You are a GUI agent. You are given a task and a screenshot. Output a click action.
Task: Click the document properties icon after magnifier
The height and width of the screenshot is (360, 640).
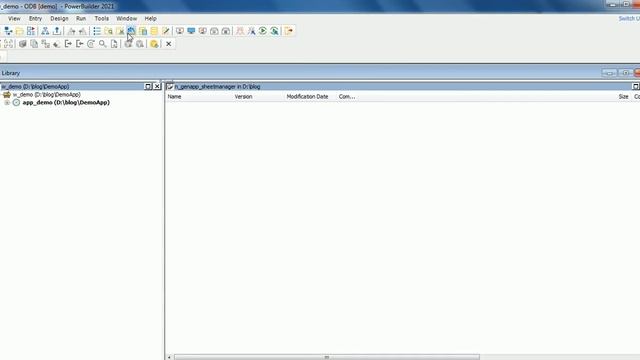pyautogui.click(x=114, y=44)
